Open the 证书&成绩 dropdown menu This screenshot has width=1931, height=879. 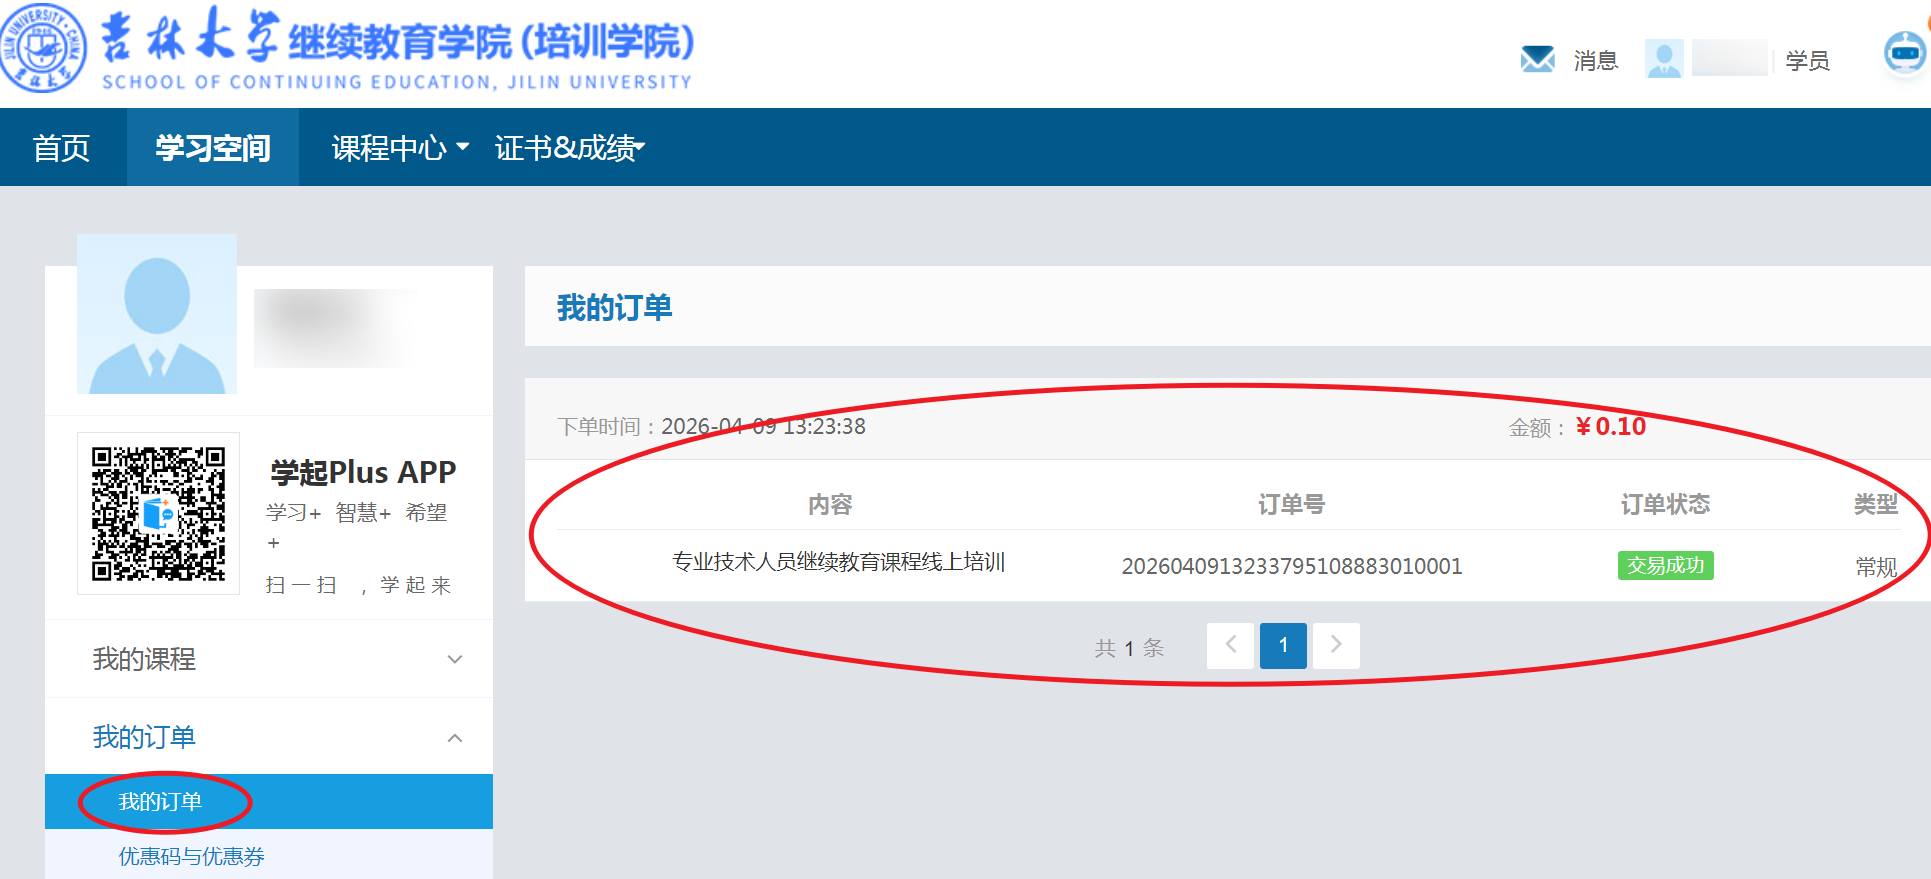(570, 148)
